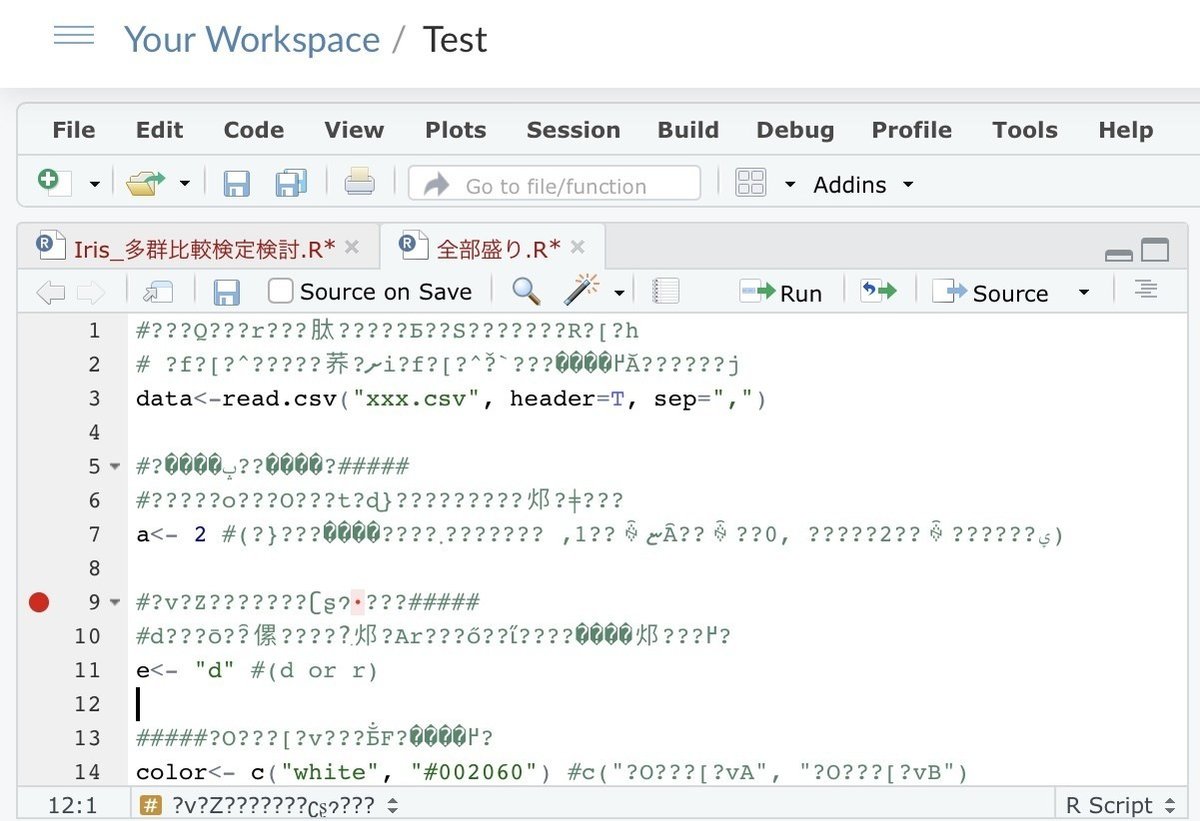Run the current line with the Run button
This screenshot has width=1200, height=821.
pos(782,291)
